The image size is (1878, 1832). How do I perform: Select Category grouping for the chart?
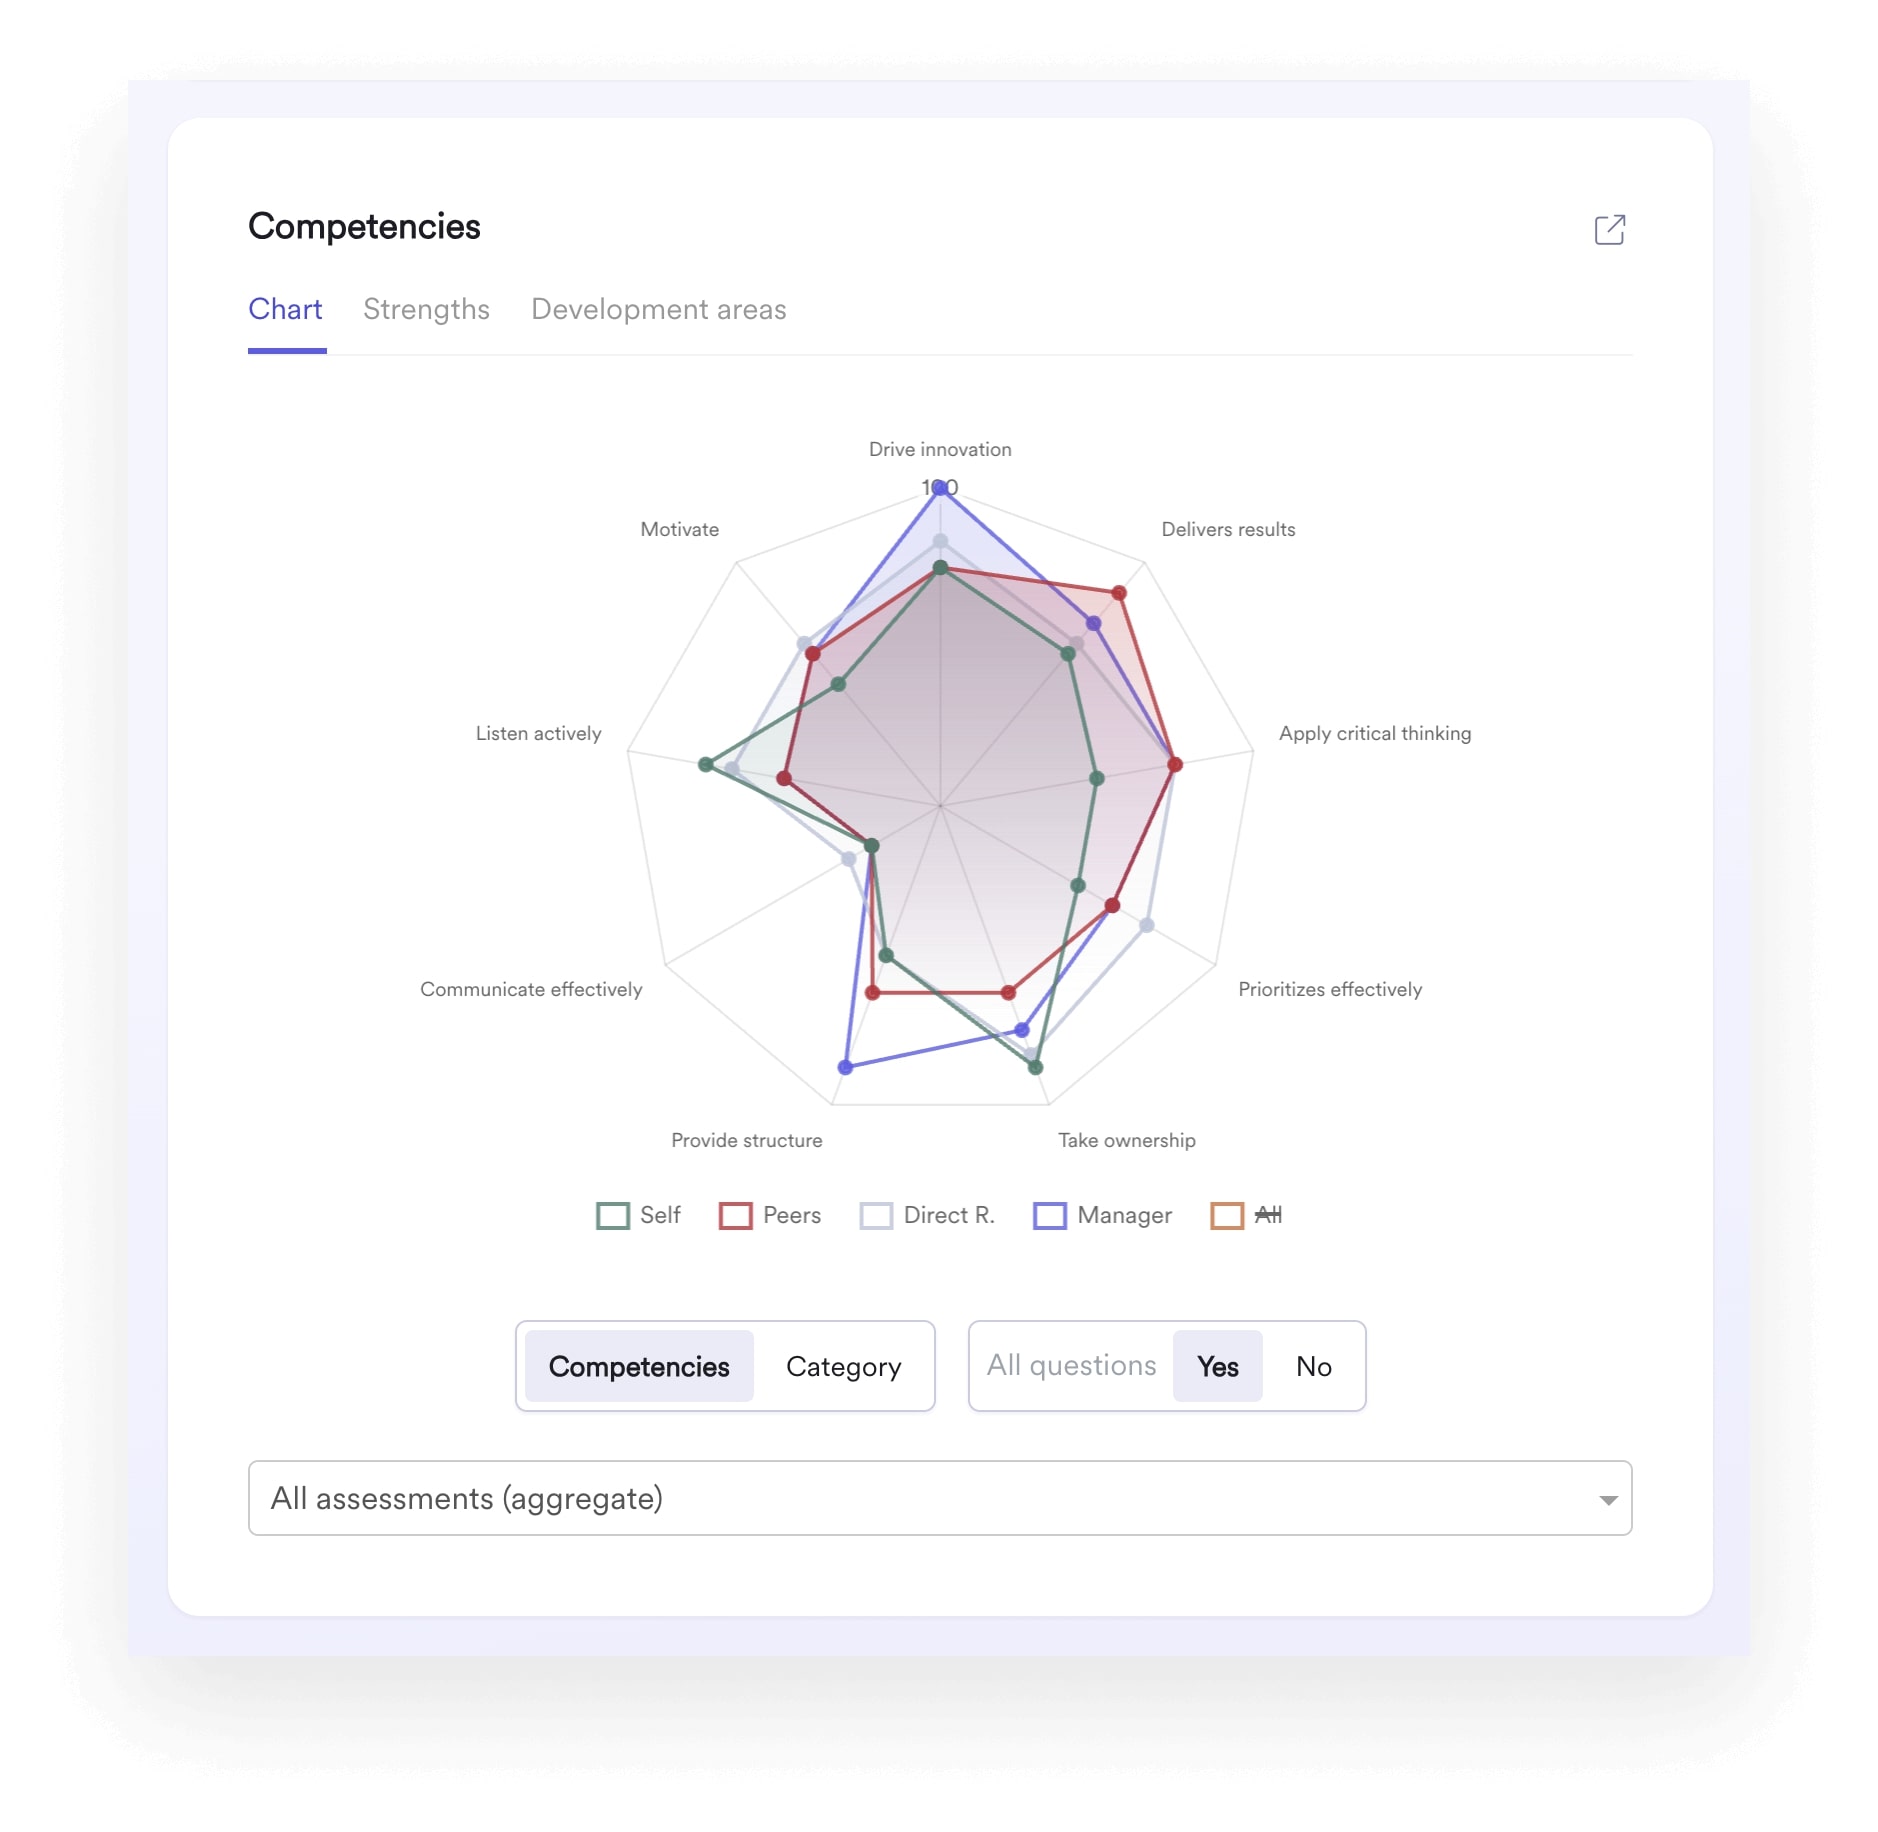point(843,1366)
